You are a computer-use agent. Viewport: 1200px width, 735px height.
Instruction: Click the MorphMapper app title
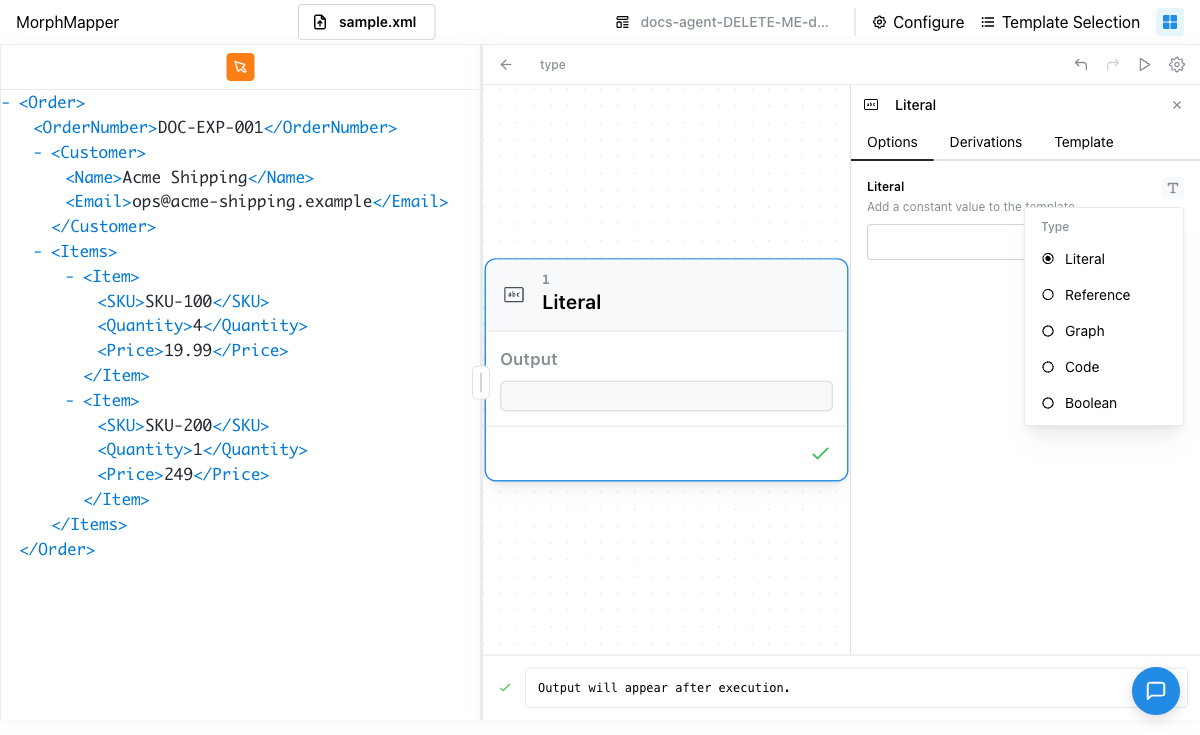(67, 22)
